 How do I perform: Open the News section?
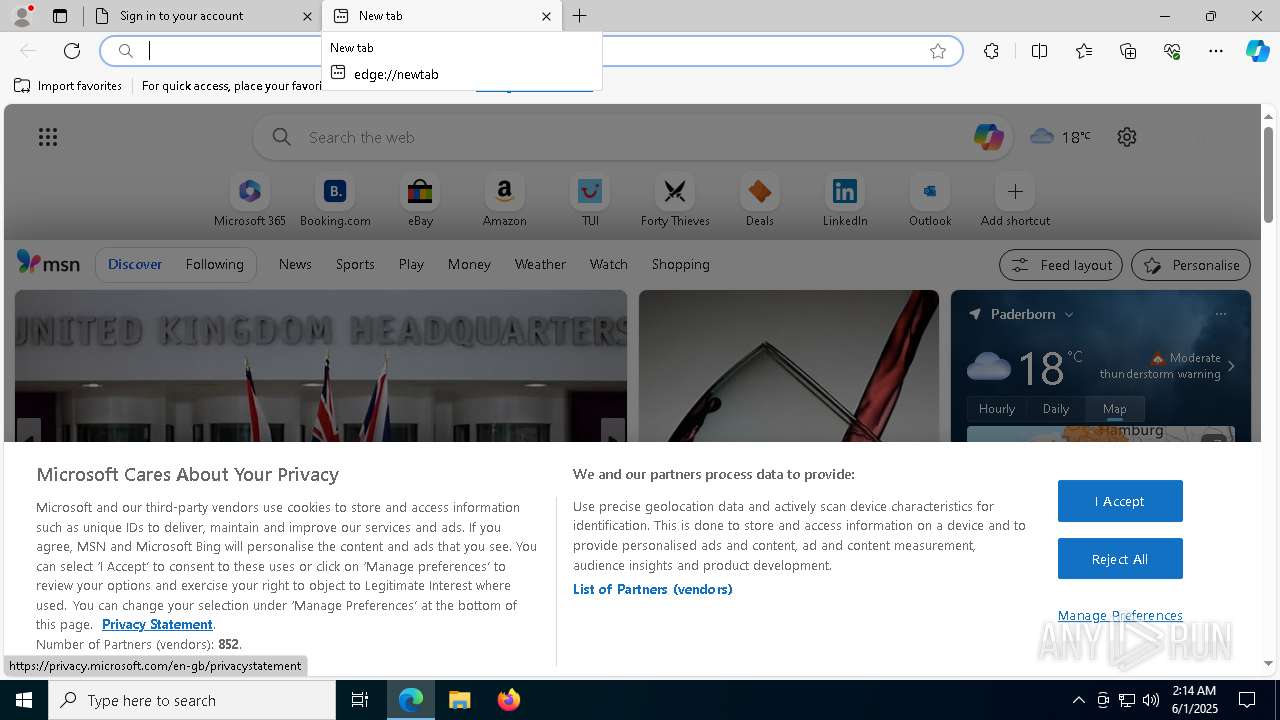point(295,264)
